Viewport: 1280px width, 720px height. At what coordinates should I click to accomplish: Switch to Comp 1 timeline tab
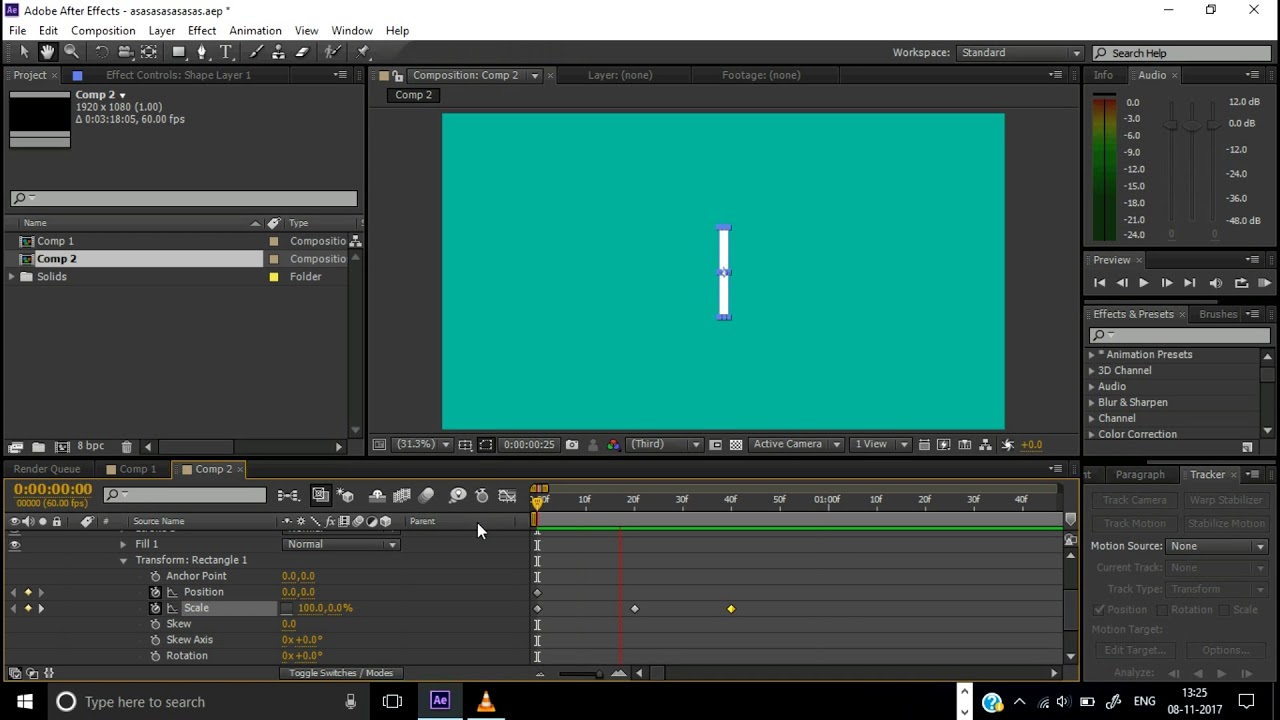click(138, 469)
